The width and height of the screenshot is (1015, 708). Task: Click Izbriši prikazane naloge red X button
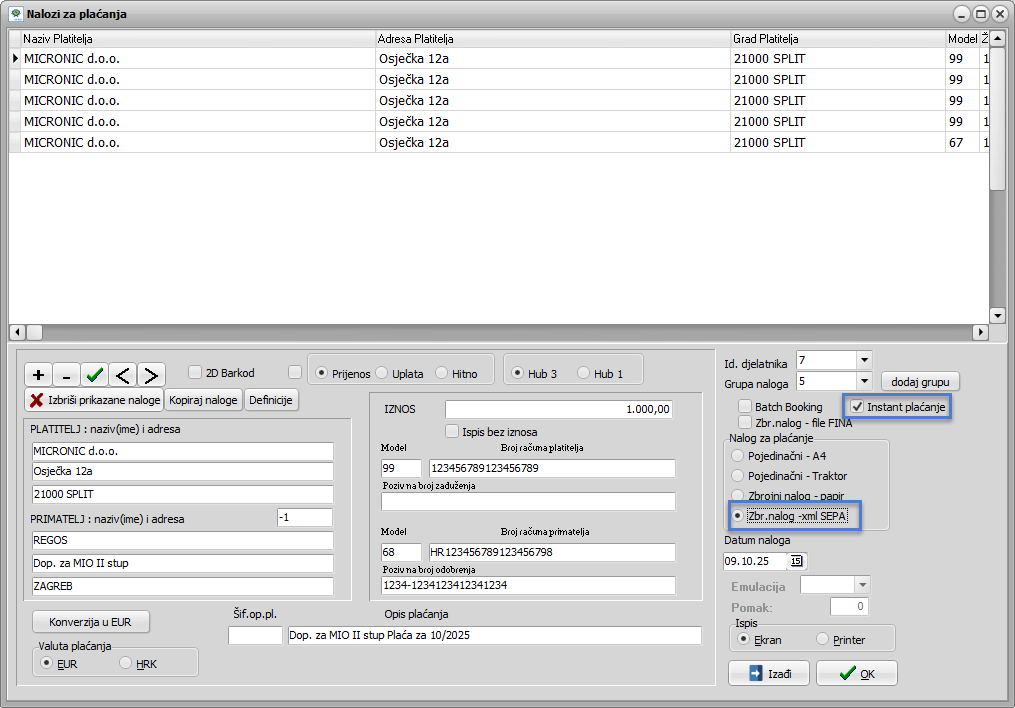(93, 400)
